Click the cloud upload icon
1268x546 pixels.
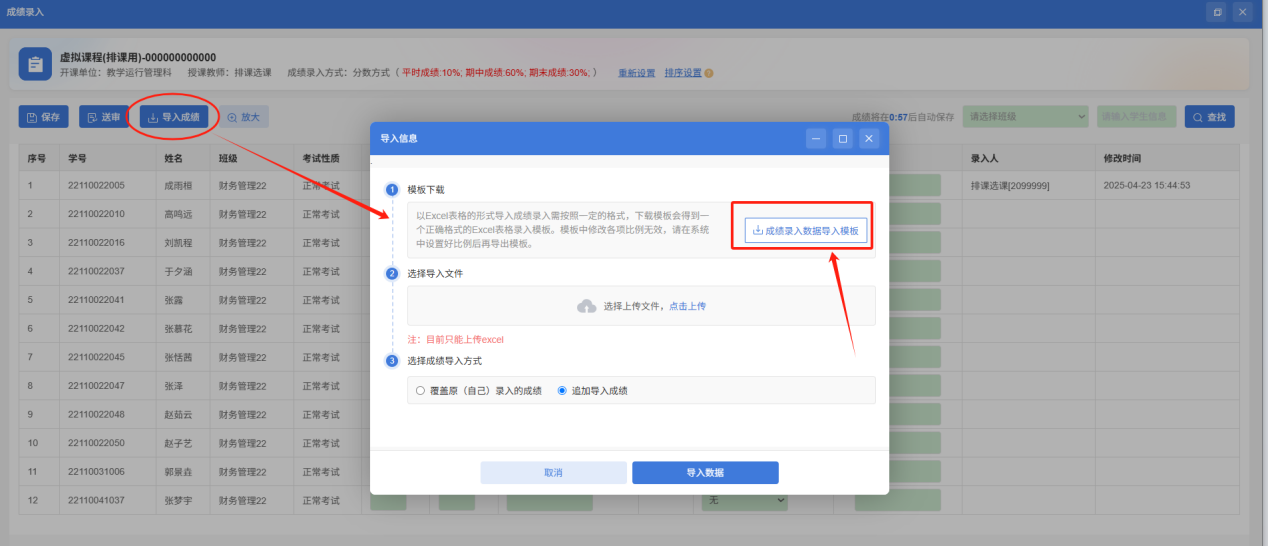pyautogui.click(x=587, y=306)
